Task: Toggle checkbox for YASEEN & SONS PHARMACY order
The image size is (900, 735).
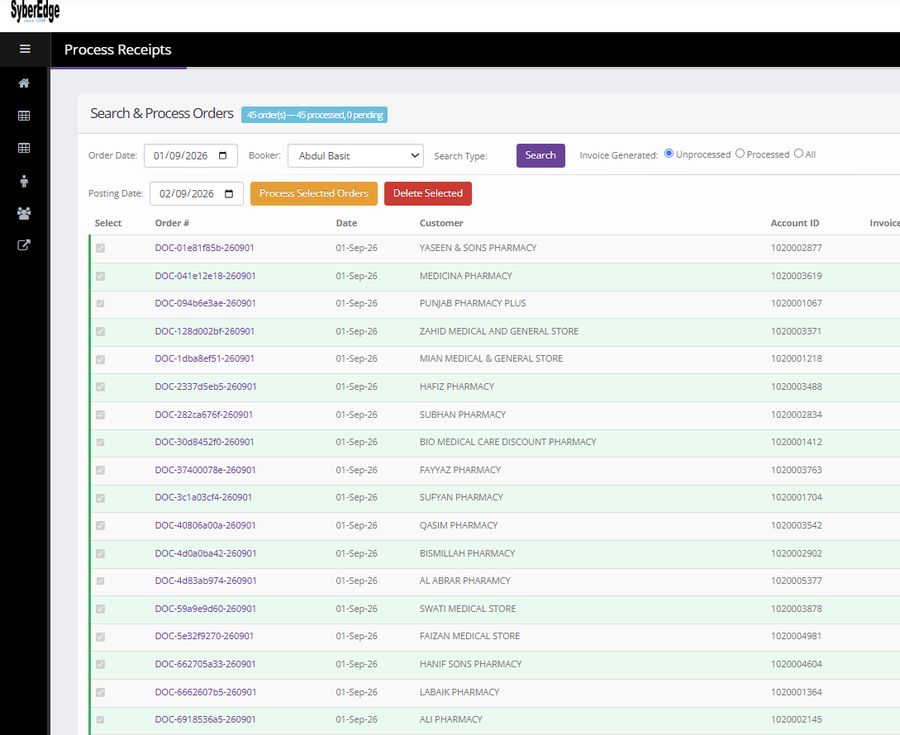Action: click(100, 248)
